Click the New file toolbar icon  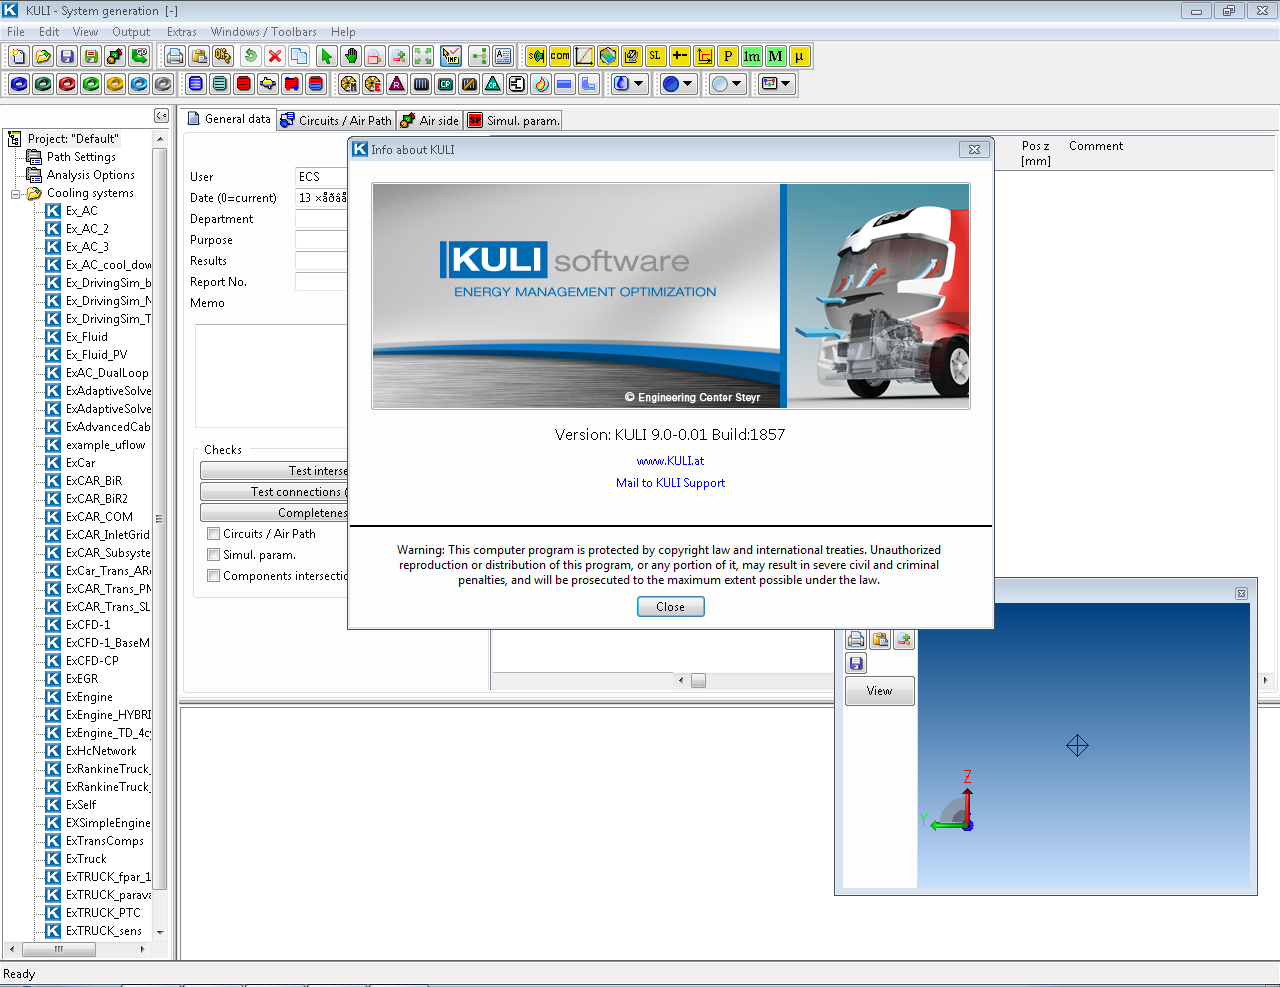tap(19, 56)
